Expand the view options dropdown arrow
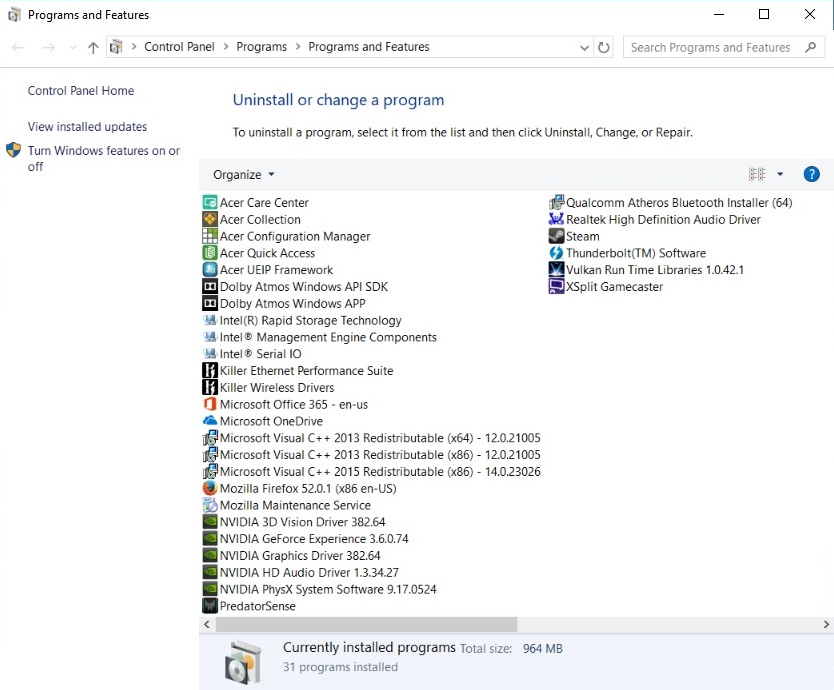The image size is (834, 690). [x=780, y=175]
